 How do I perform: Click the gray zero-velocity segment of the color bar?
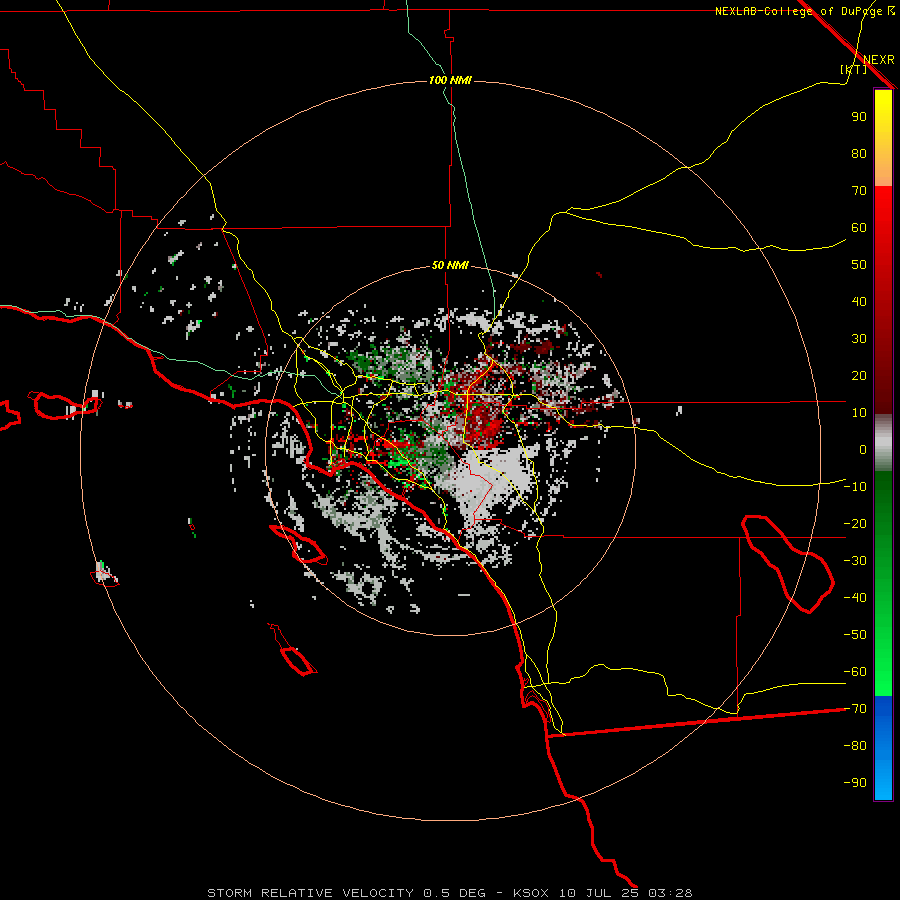click(883, 443)
